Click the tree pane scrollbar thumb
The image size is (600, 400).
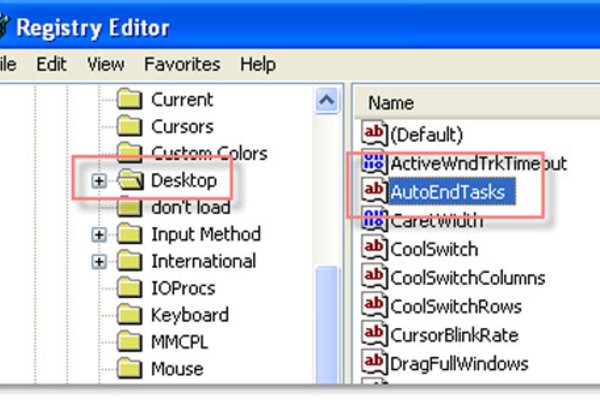326,324
